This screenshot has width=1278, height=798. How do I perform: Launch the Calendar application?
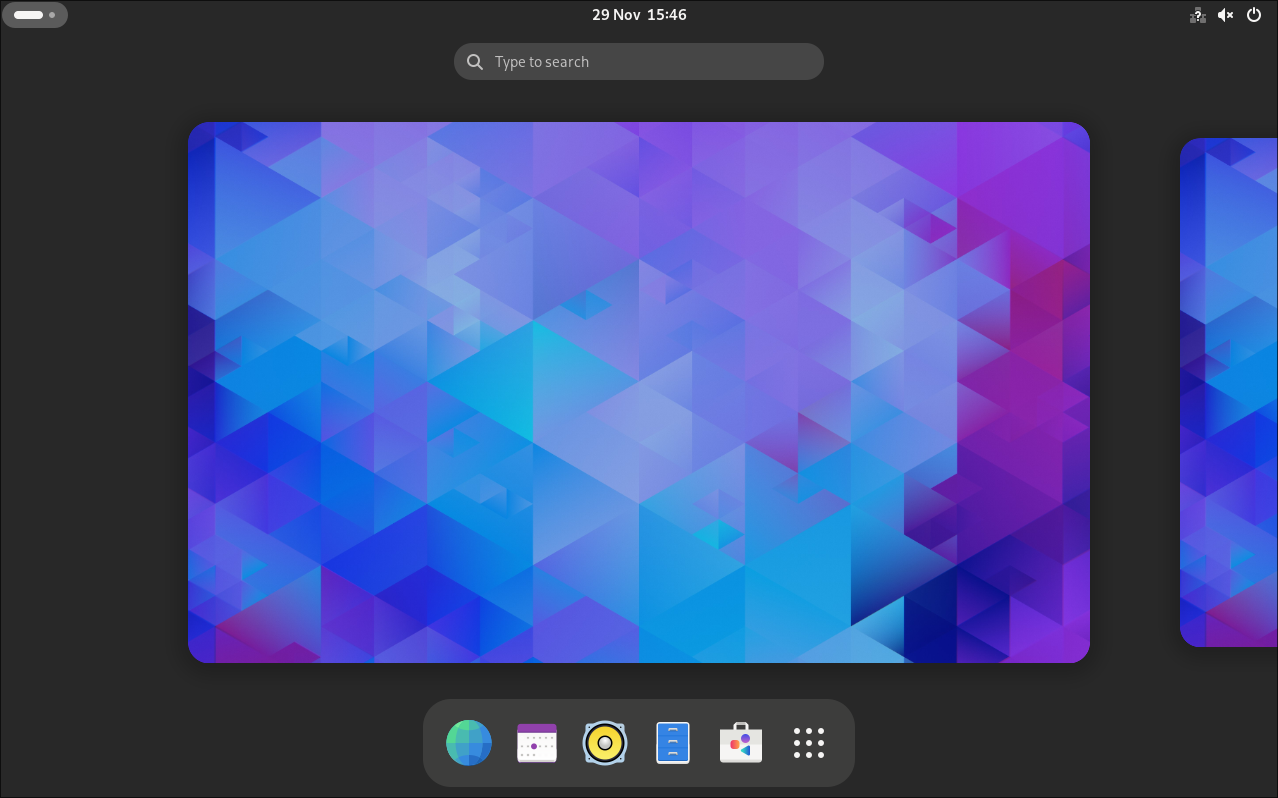(537, 743)
